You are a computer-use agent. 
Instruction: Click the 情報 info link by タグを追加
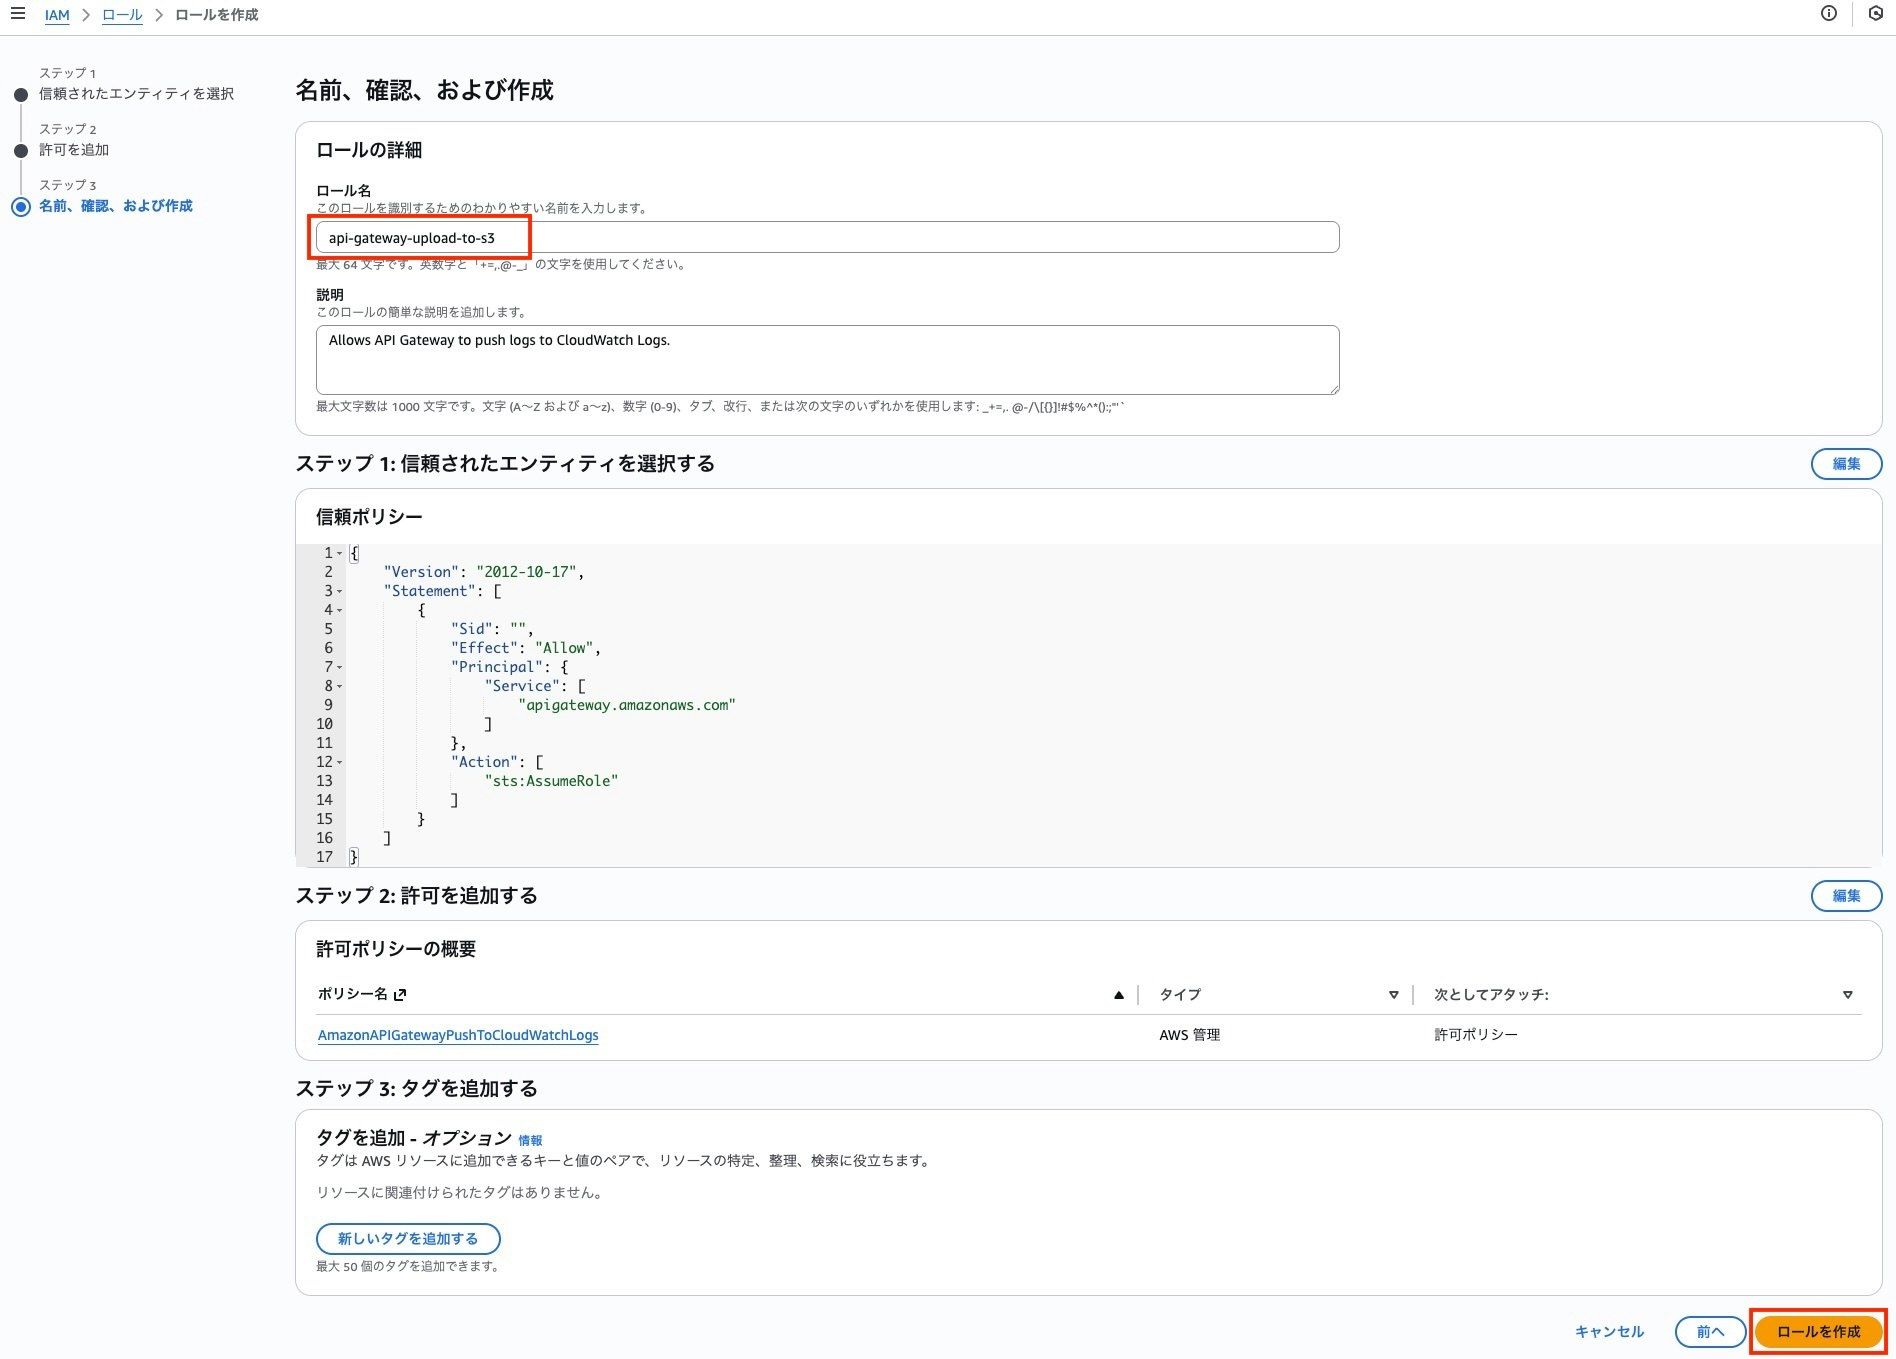(530, 1140)
